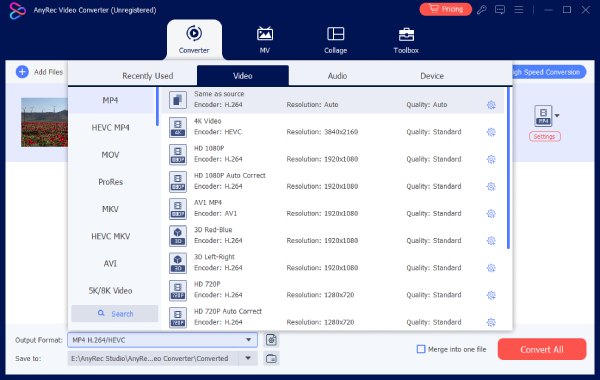
Task: Choose MP4 in the format list
Action: coord(111,100)
